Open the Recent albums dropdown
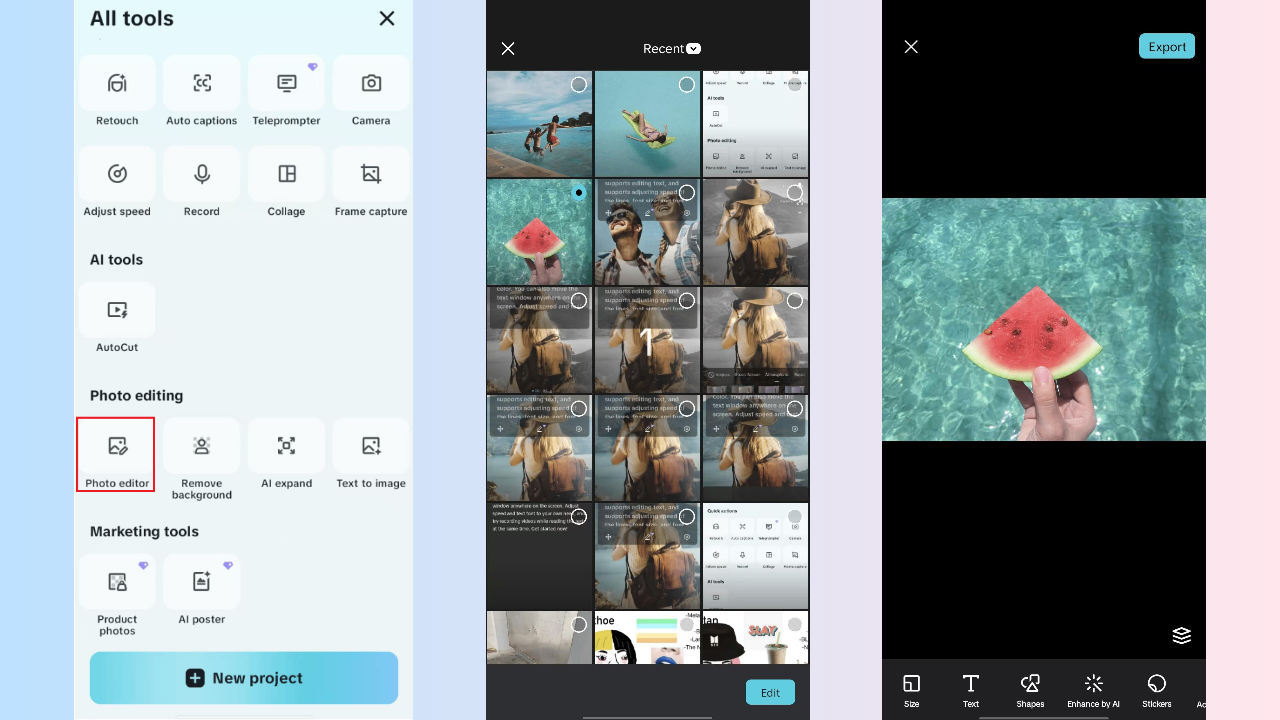 click(671, 48)
